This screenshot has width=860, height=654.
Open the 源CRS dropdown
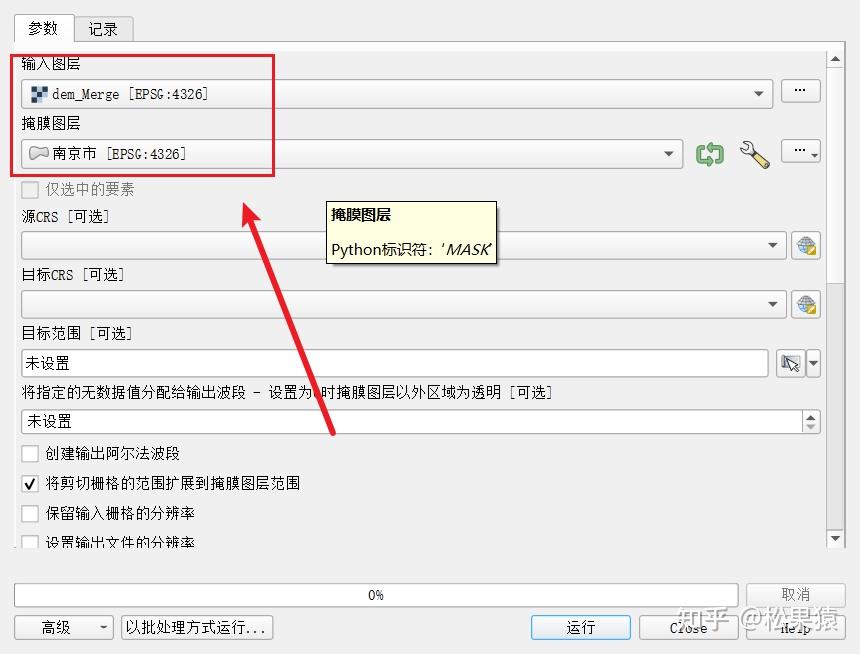(x=775, y=245)
